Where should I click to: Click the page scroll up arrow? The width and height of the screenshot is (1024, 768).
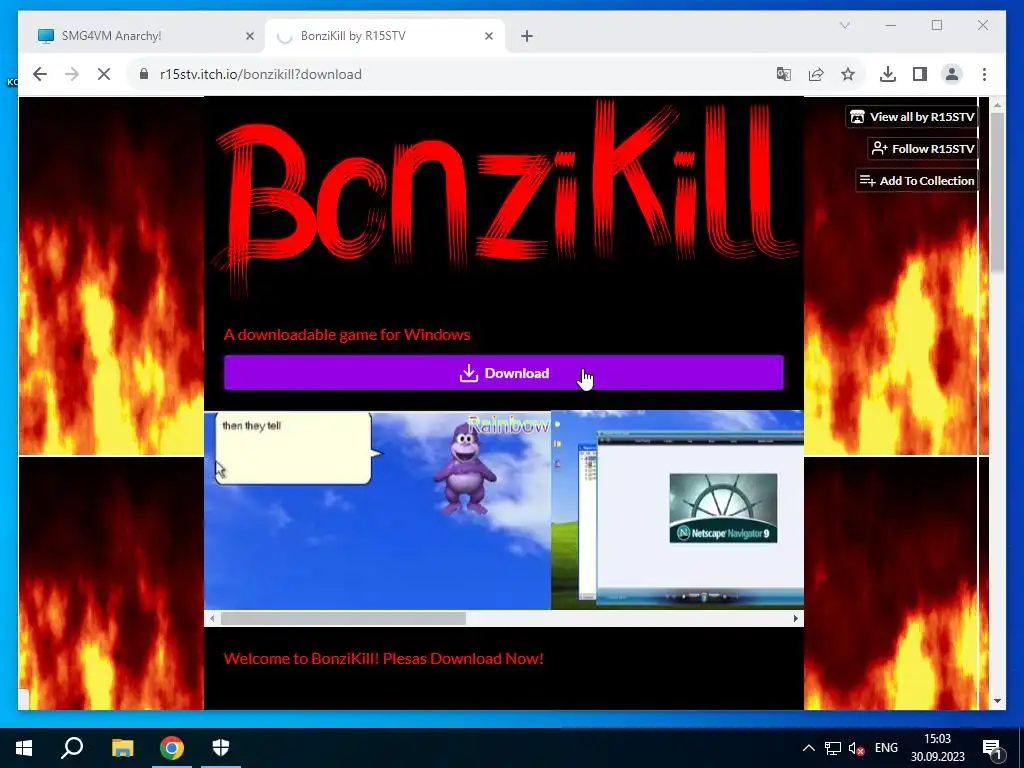tap(997, 104)
